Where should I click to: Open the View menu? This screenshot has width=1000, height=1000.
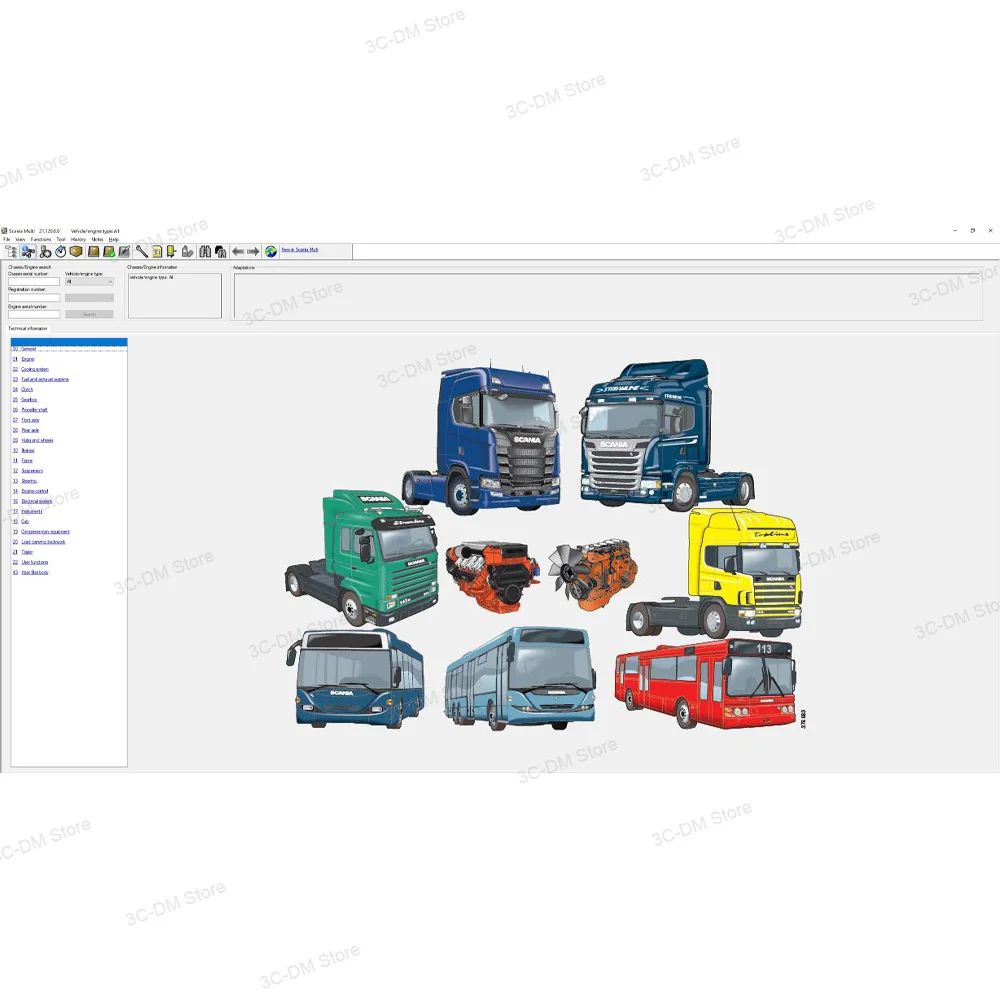(x=20, y=239)
